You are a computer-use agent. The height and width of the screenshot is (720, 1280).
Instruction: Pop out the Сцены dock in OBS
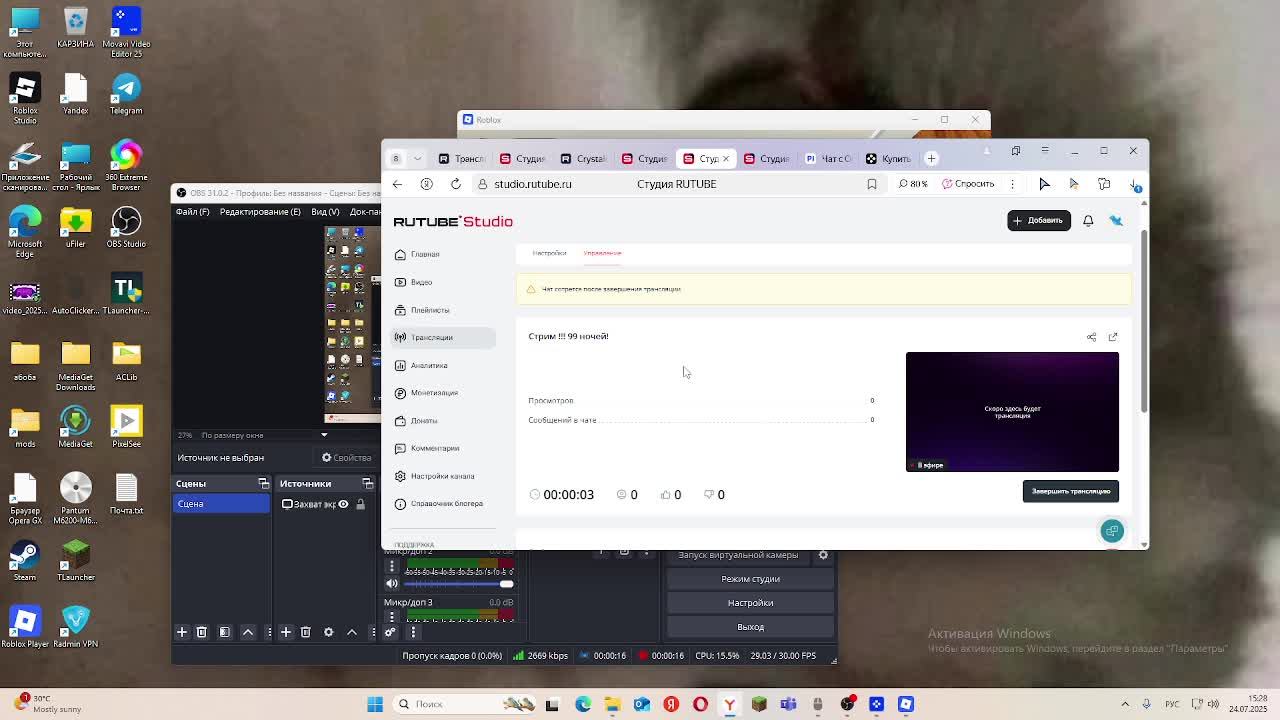click(263, 484)
